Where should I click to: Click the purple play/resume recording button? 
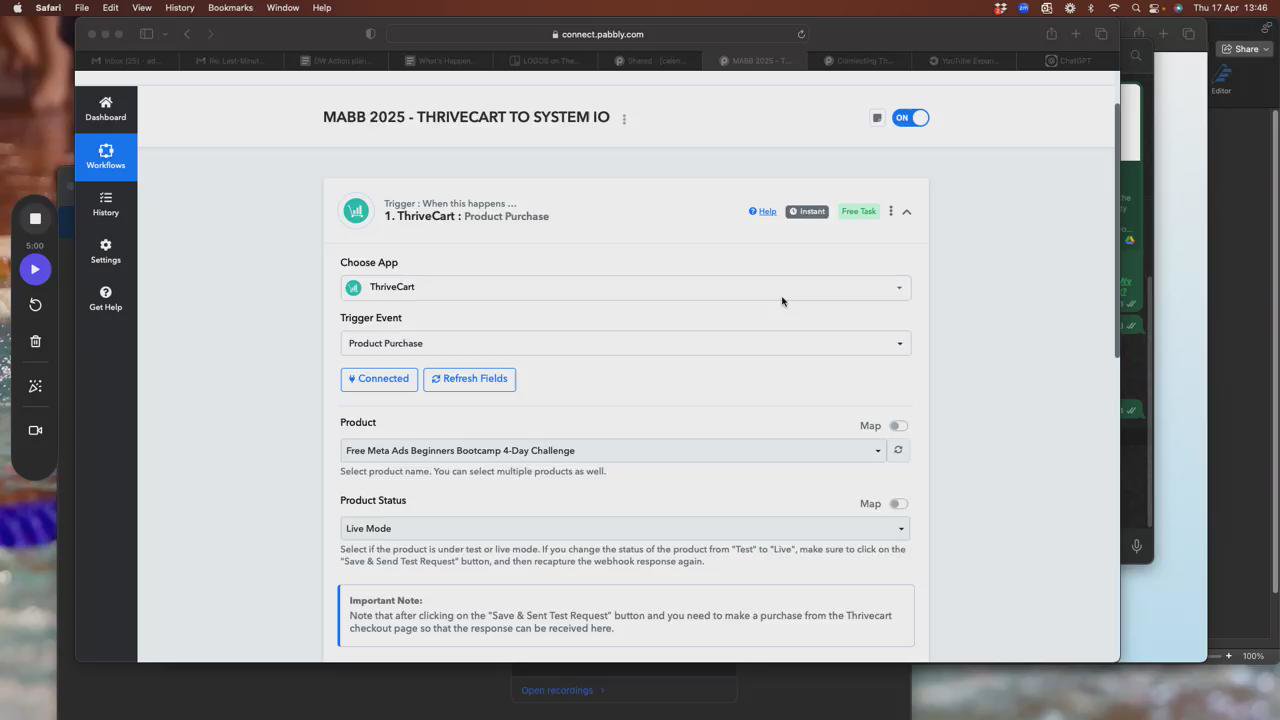(x=35, y=269)
